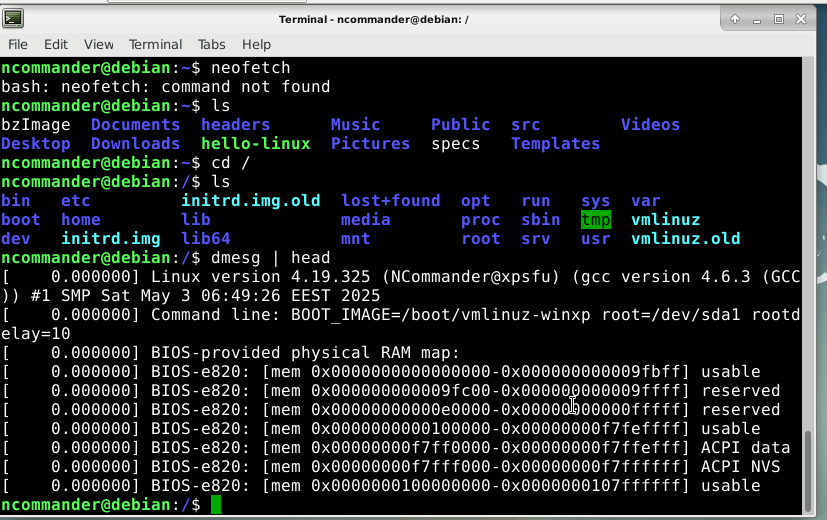Click the initrd.img.old entry in the listing
Screen dimensions: 827x520
(x=251, y=201)
